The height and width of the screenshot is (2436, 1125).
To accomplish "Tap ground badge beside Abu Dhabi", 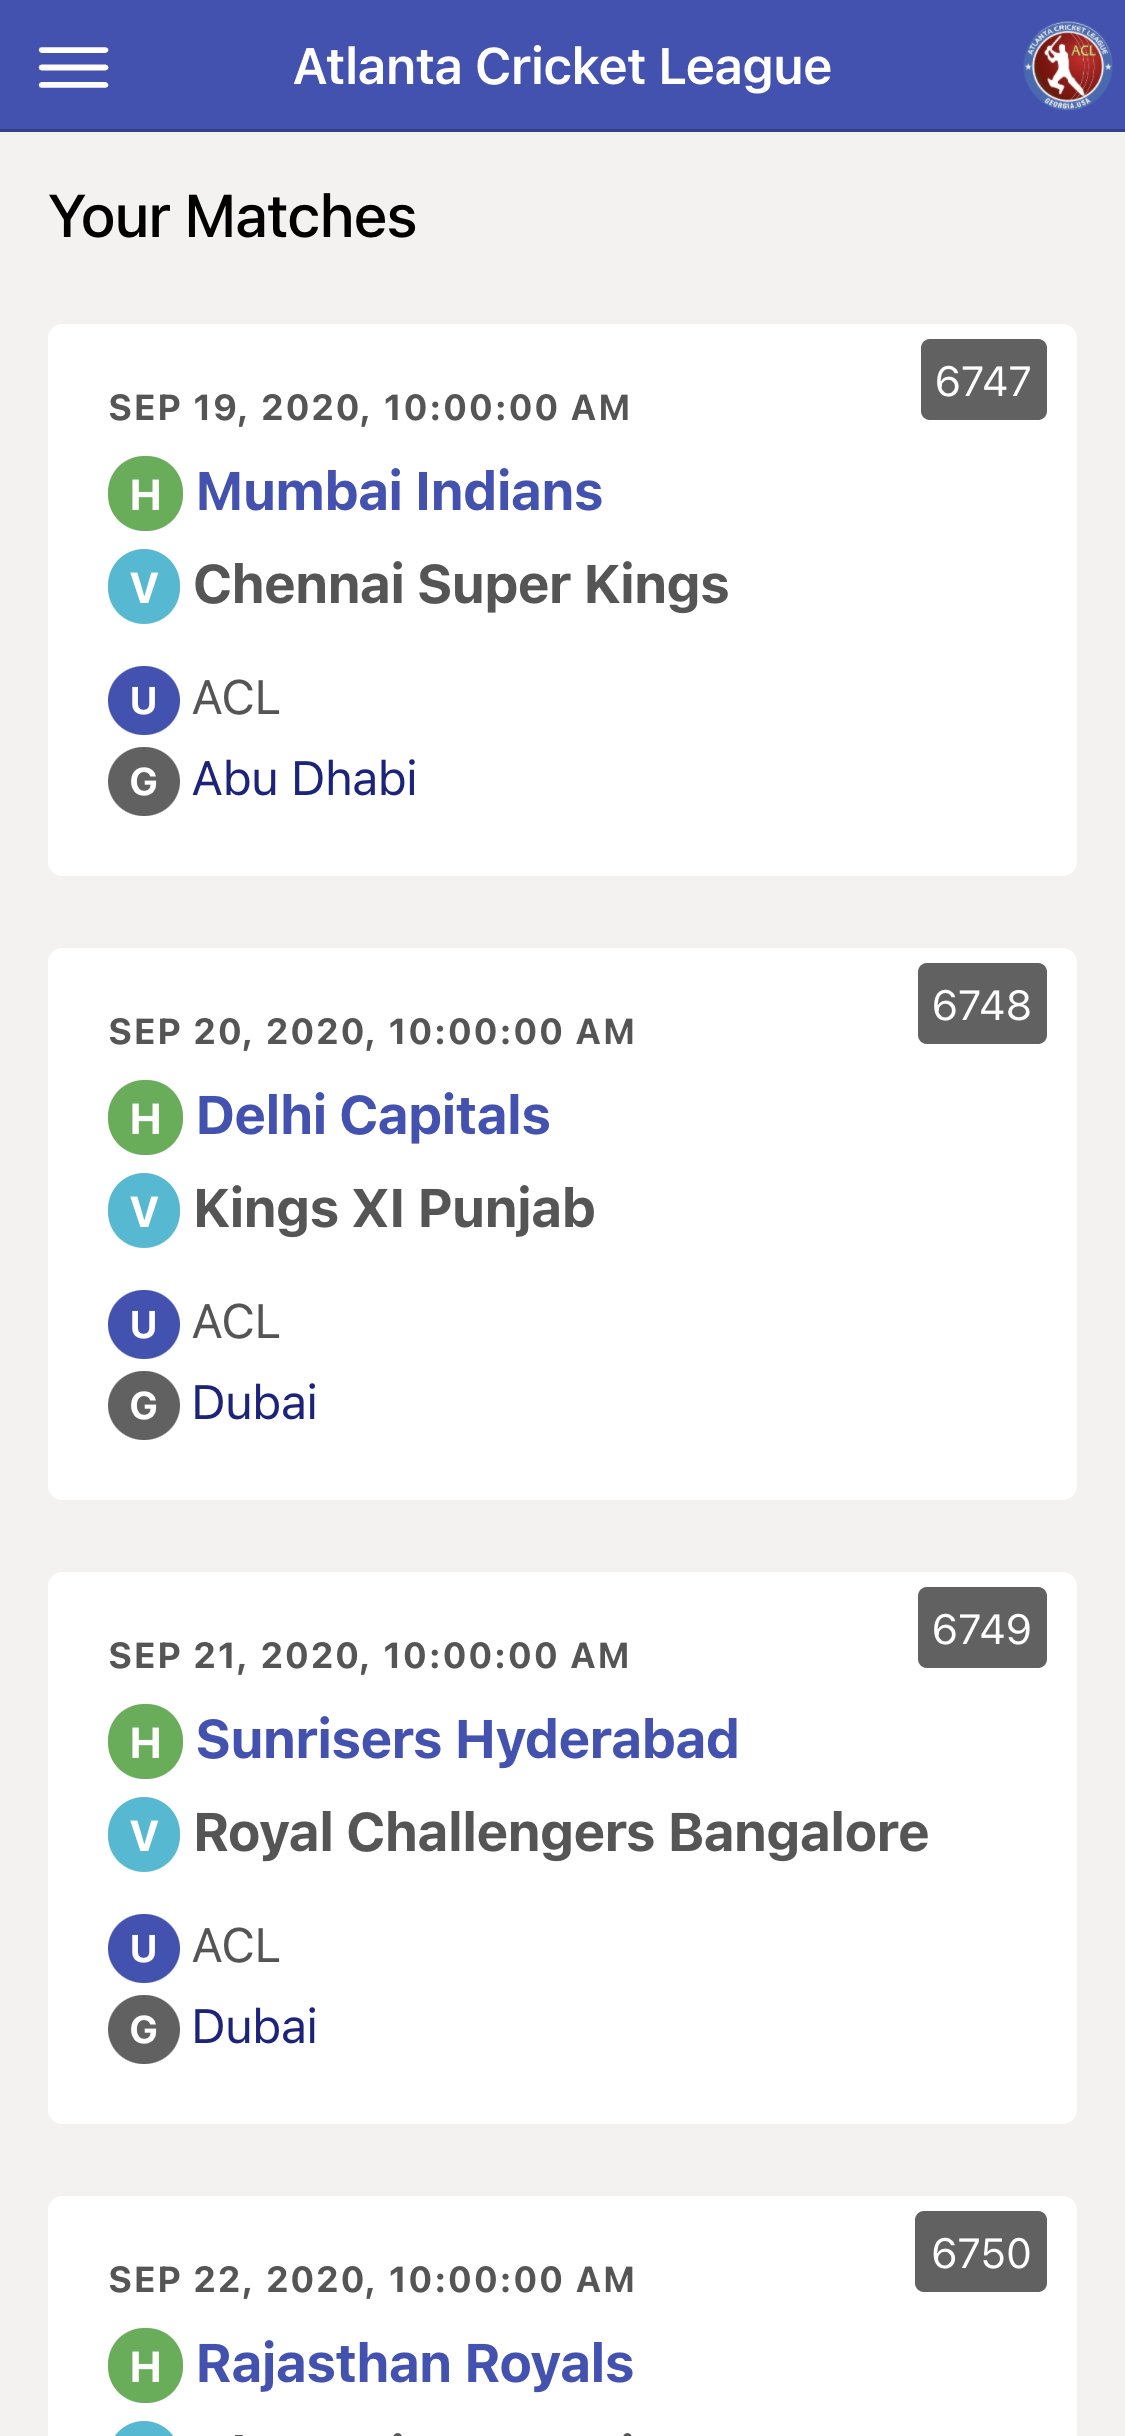I will 144,781.
